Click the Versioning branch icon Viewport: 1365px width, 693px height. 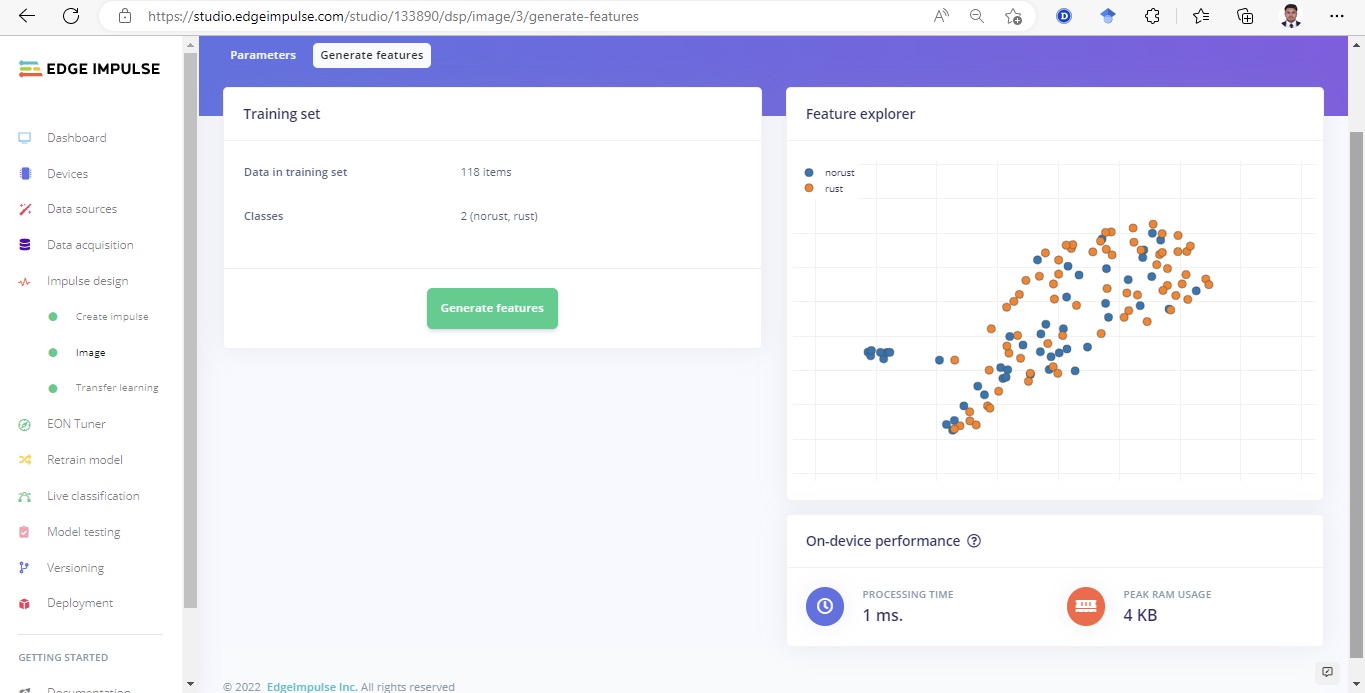click(x=25, y=568)
